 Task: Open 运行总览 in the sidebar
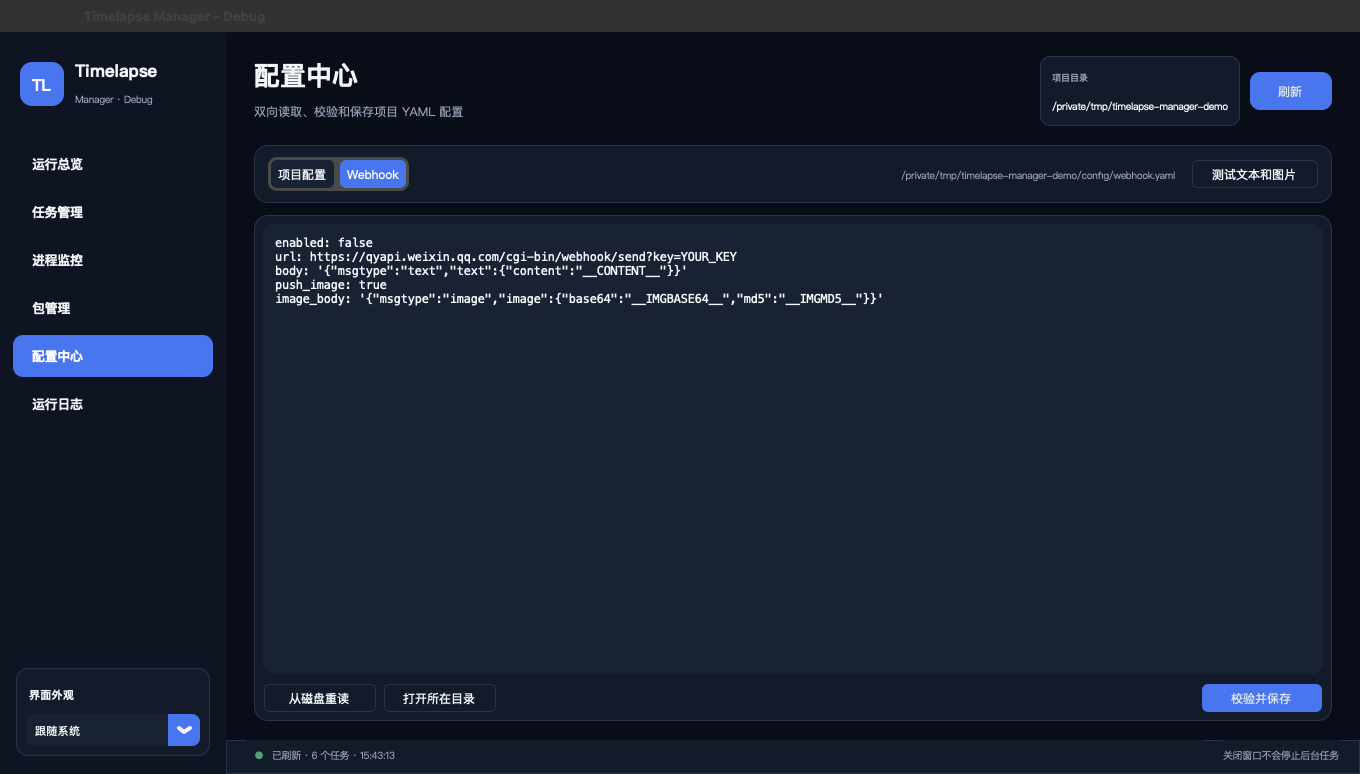tap(113, 164)
